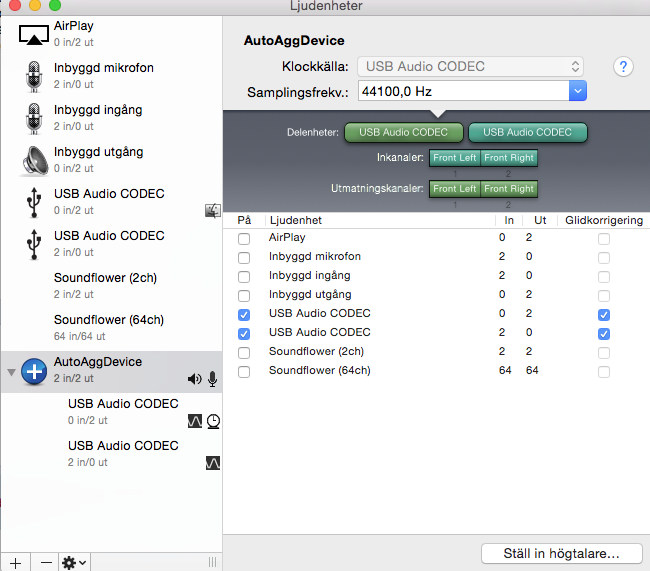Click the add device plus button

[15, 562]
